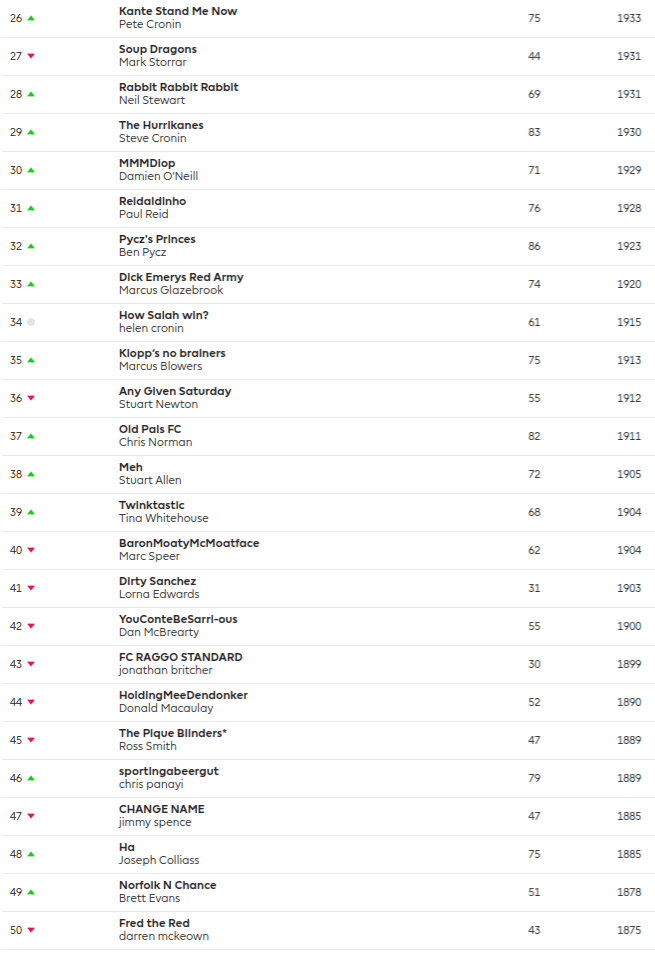655x956 pixels.
Task: Open the Kante Stand Me Now team
Action: (x=178, y=11)
